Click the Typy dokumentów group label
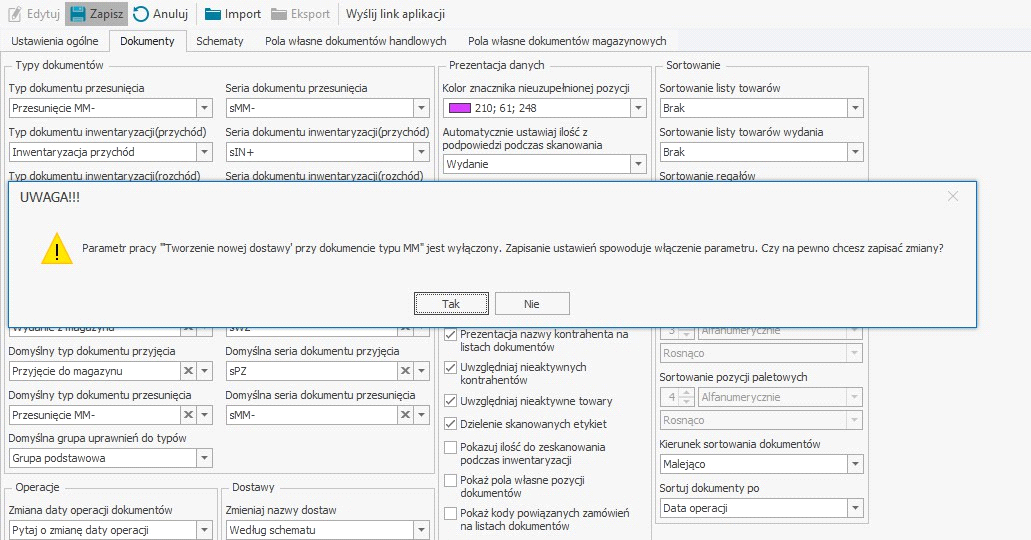Image resolution: width=1031 pixels, height=540 pixels. tap(59, 65)
